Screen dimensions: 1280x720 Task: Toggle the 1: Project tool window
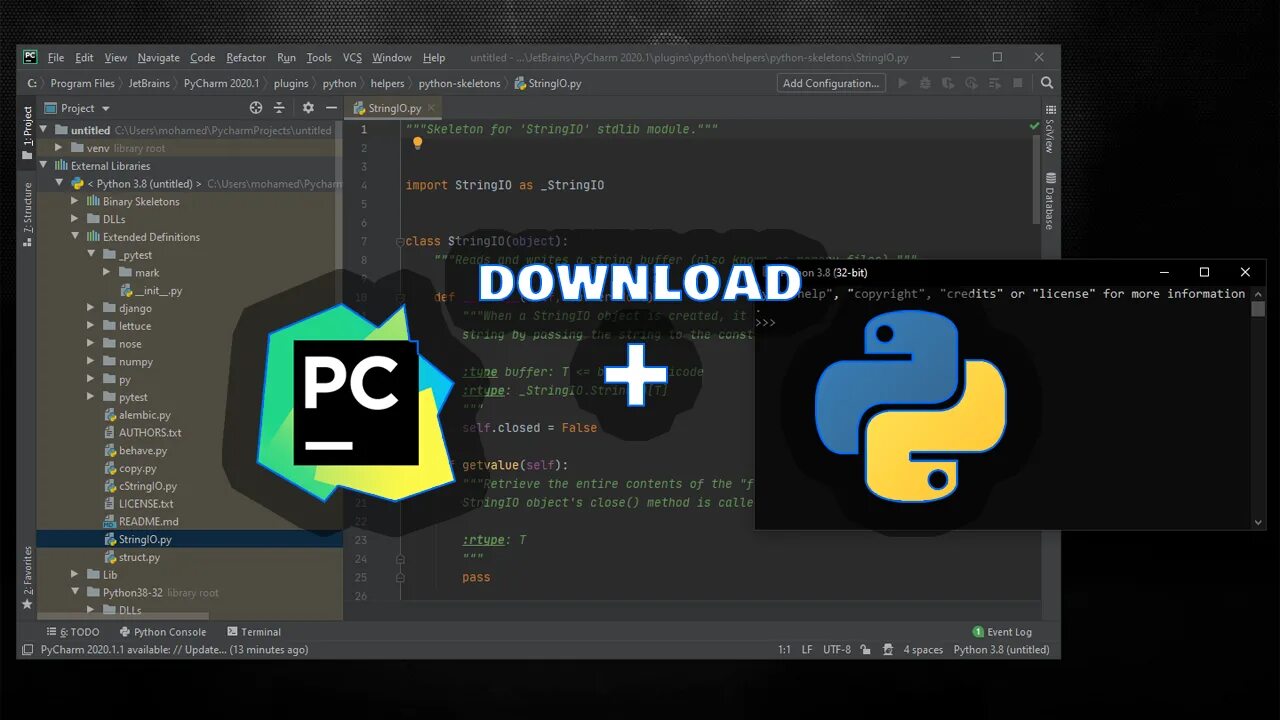(28, 132)
